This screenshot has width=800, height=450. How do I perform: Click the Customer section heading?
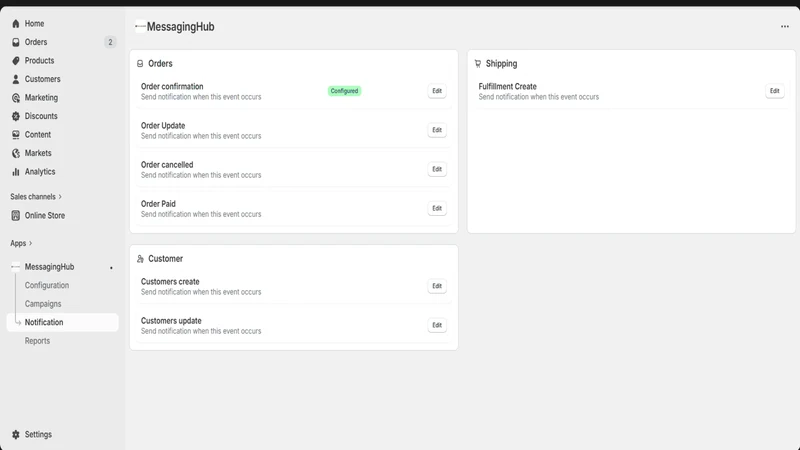[165, 259]
